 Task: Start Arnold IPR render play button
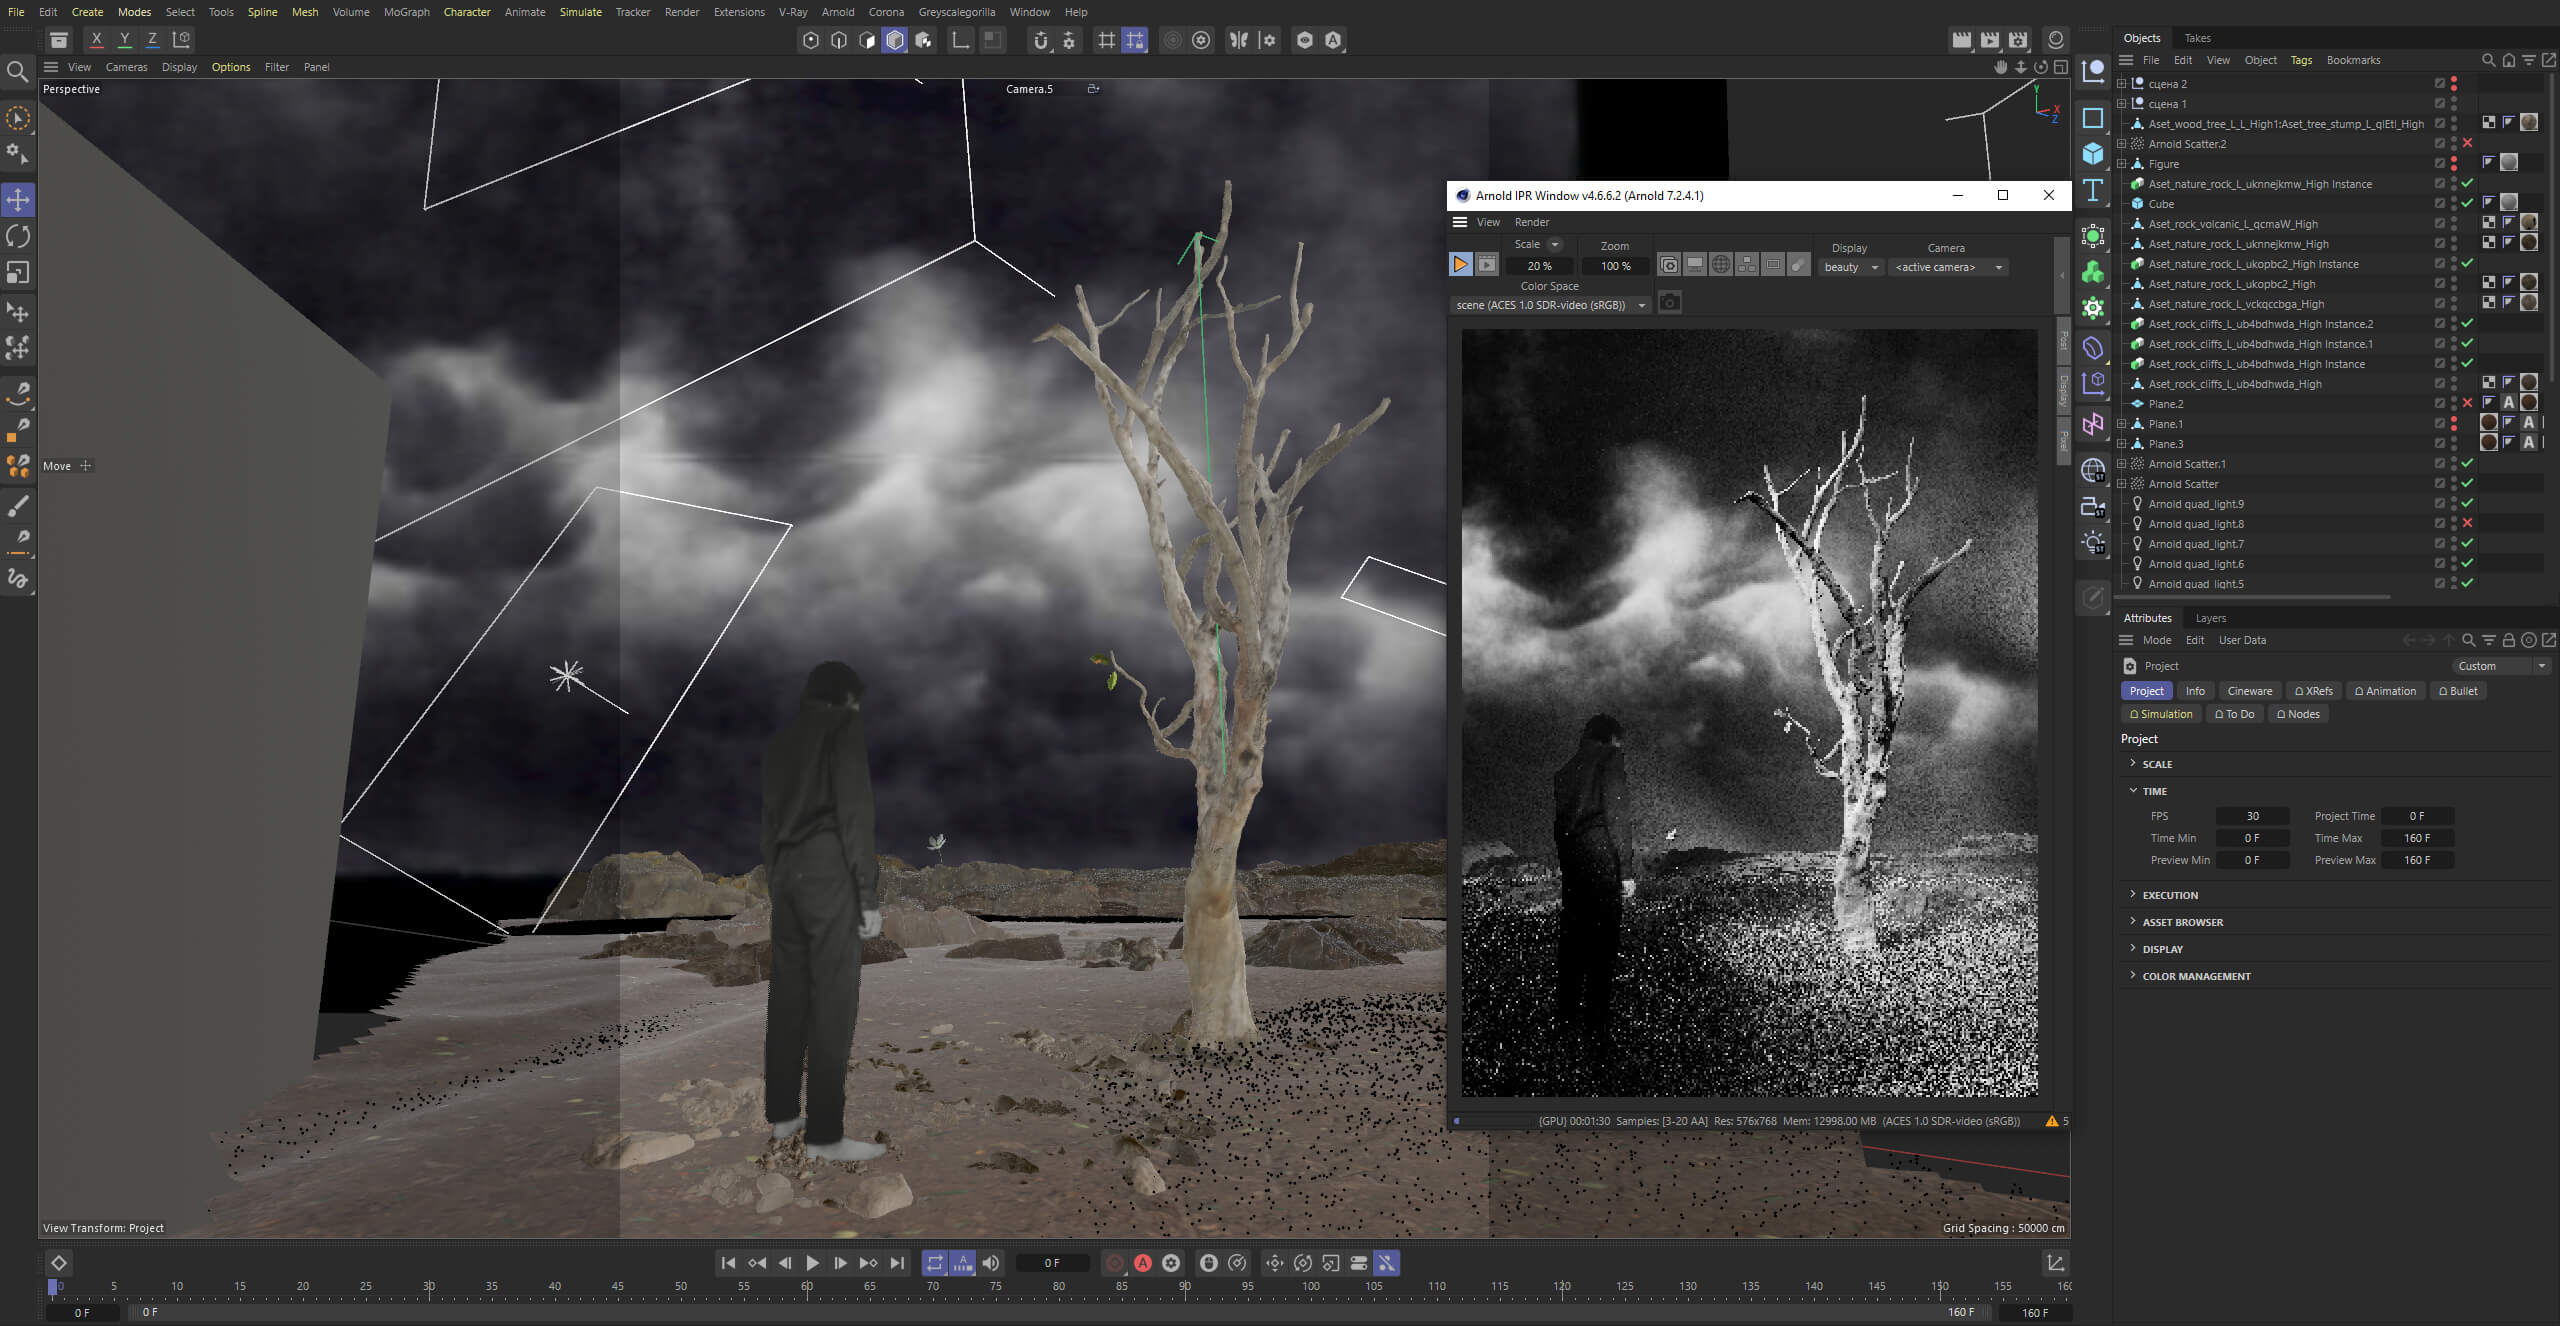[1460, 264]
